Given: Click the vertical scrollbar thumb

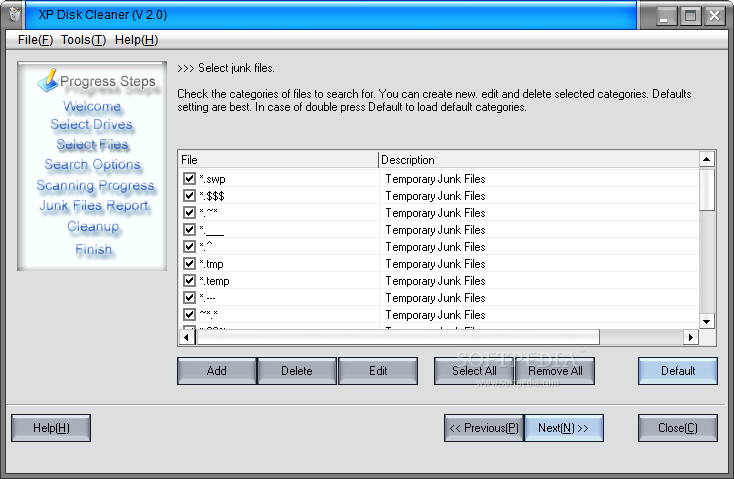Looking at the screenshot, I should (x=707, y=190).
